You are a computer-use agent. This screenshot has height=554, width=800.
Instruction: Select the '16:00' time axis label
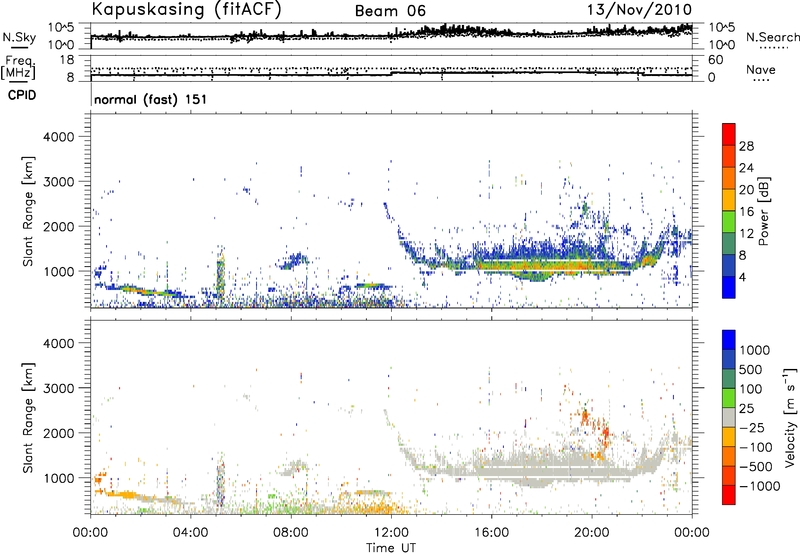pos(491,533)
